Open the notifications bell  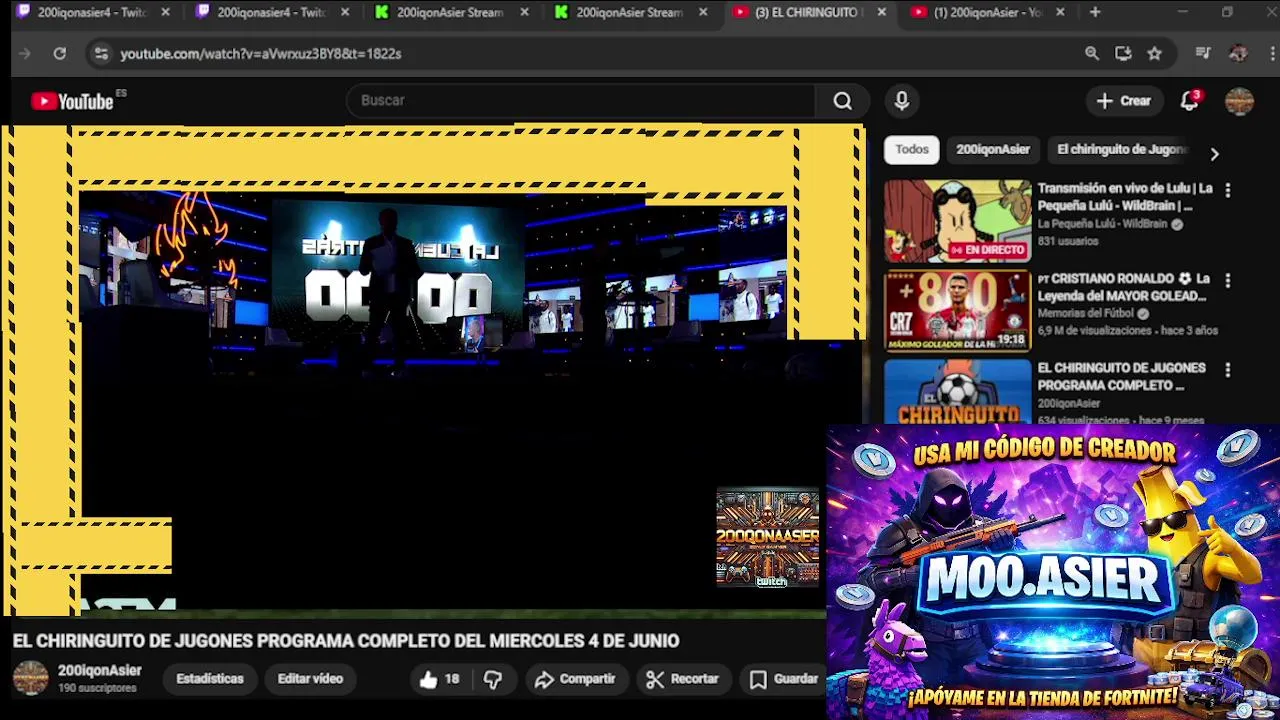1190,101
